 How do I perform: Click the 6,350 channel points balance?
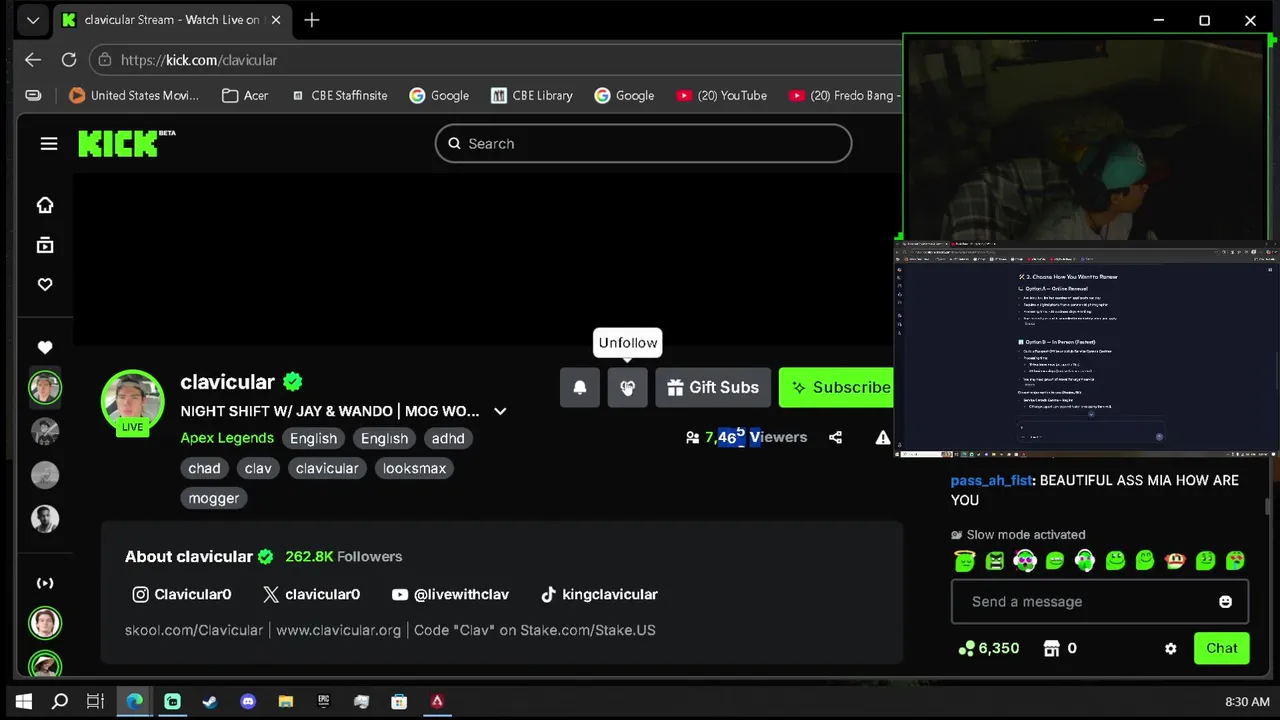point(988,649)
